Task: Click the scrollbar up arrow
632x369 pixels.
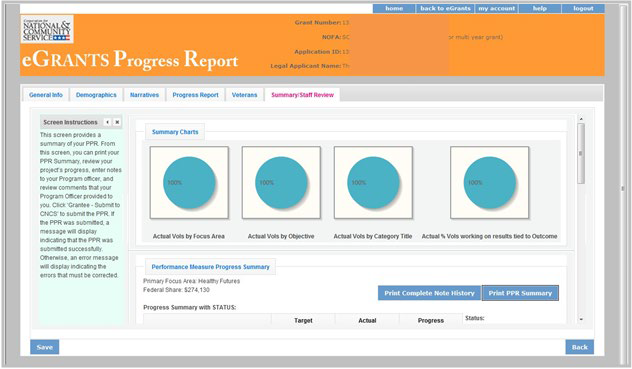Action: [x=581, y=119]
